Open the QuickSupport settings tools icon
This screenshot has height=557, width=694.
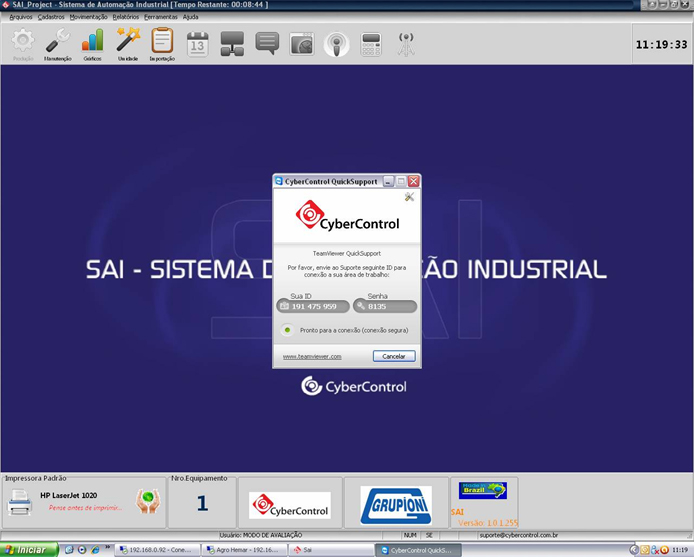coord(409,197)
